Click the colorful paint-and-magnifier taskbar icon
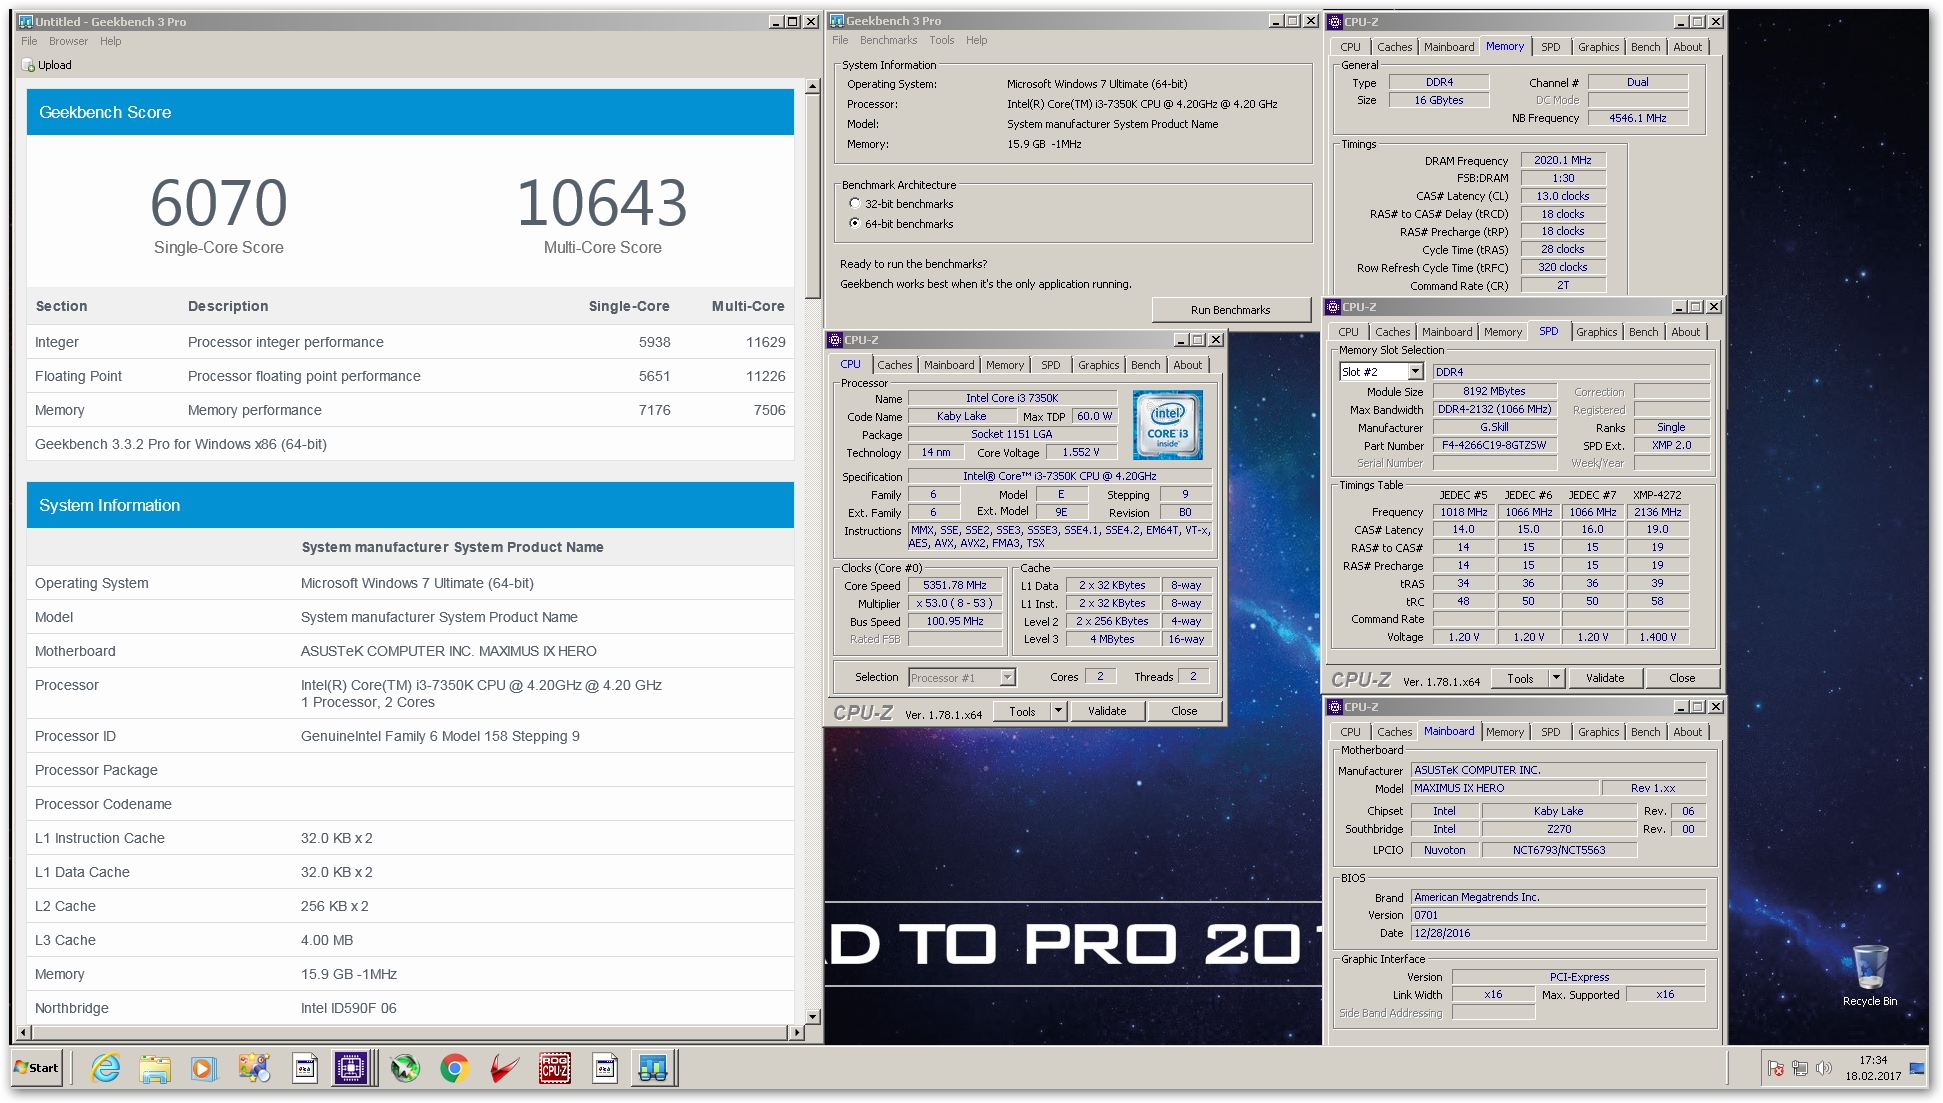This screenshot has width=1943, height=1103. click(254, 1068)
